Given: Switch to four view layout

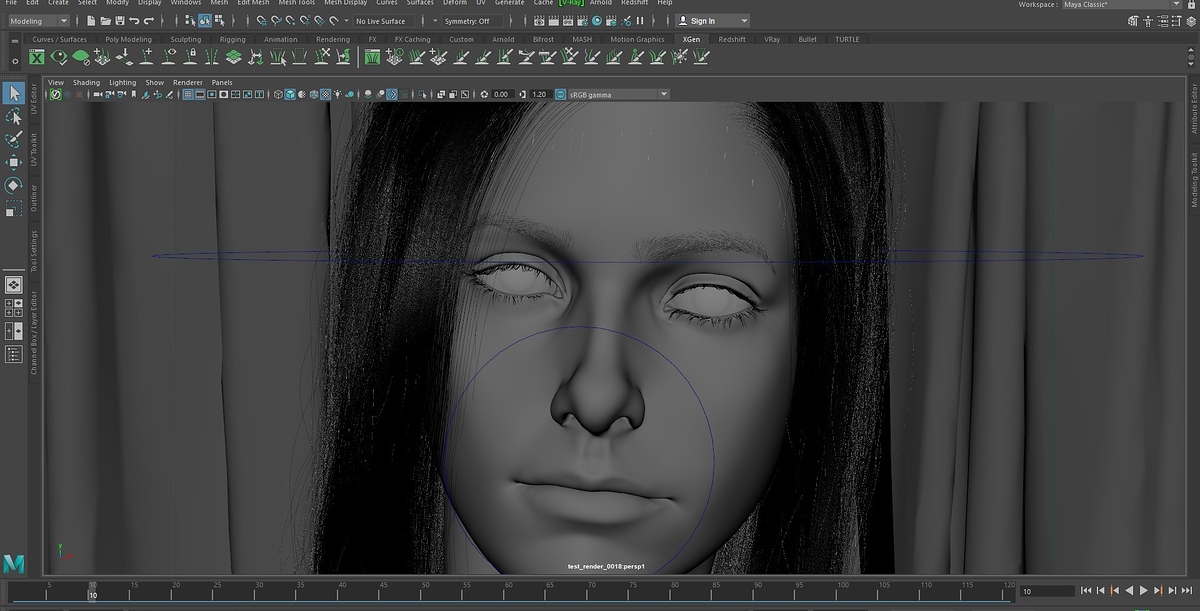Looking at the screenshot, I should coord(14,308).
